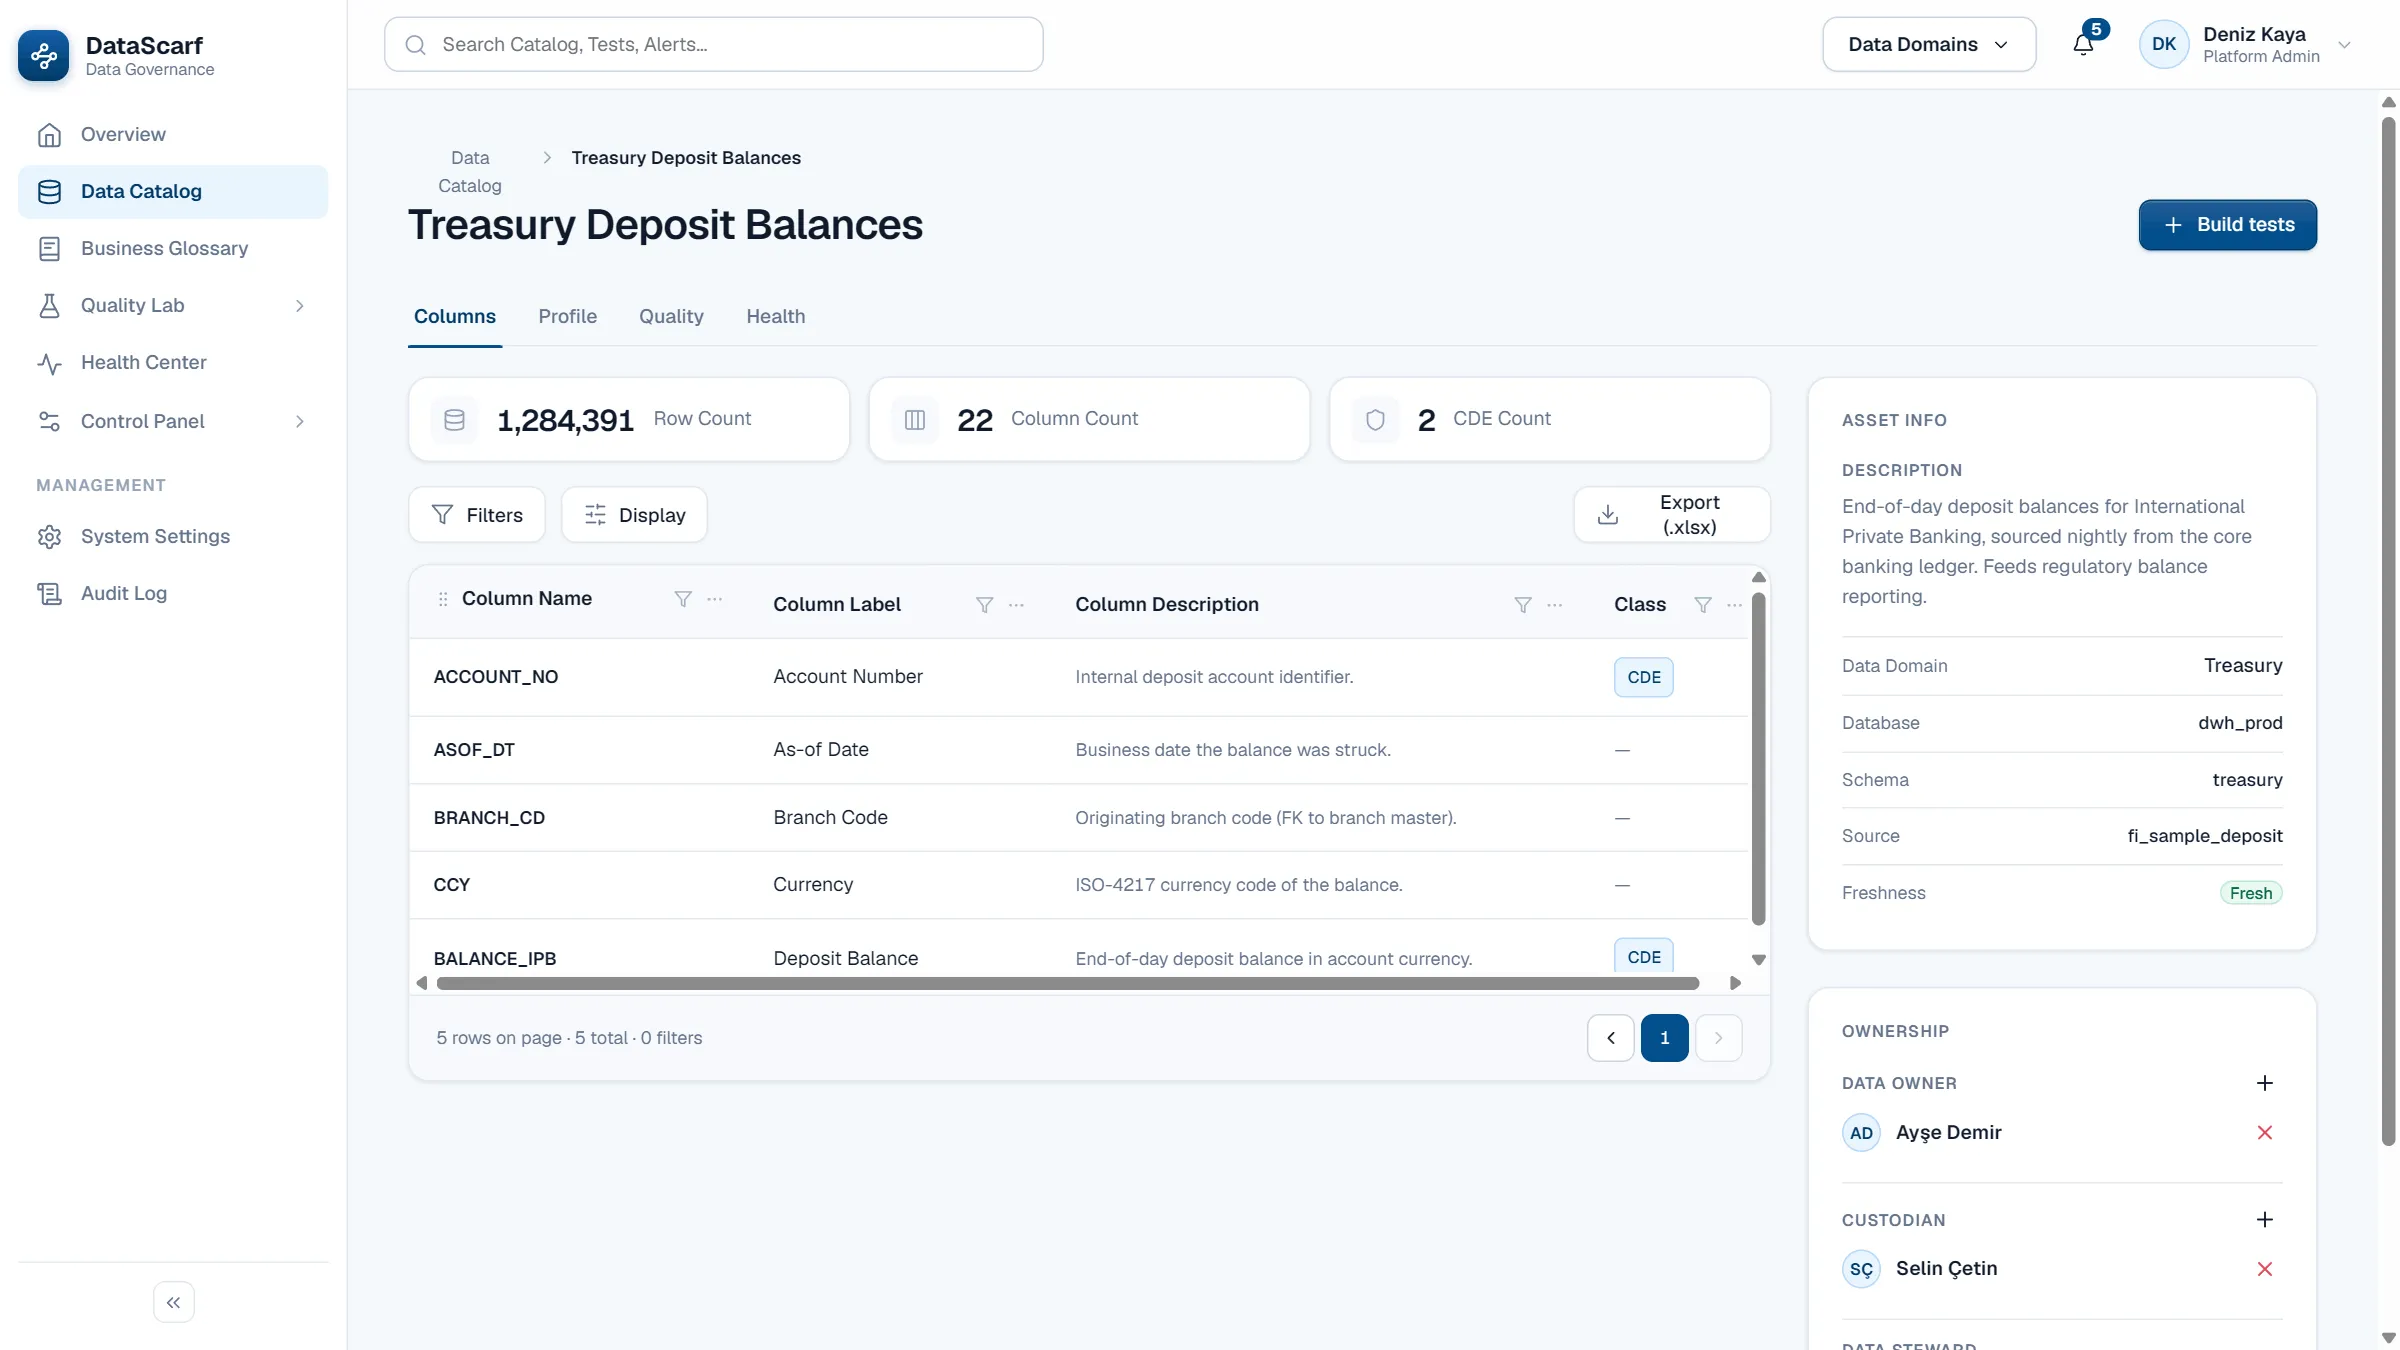Click the Column Name drag handle icon
Screen dimensions: 2400x1350
click(x=443, y=598)
